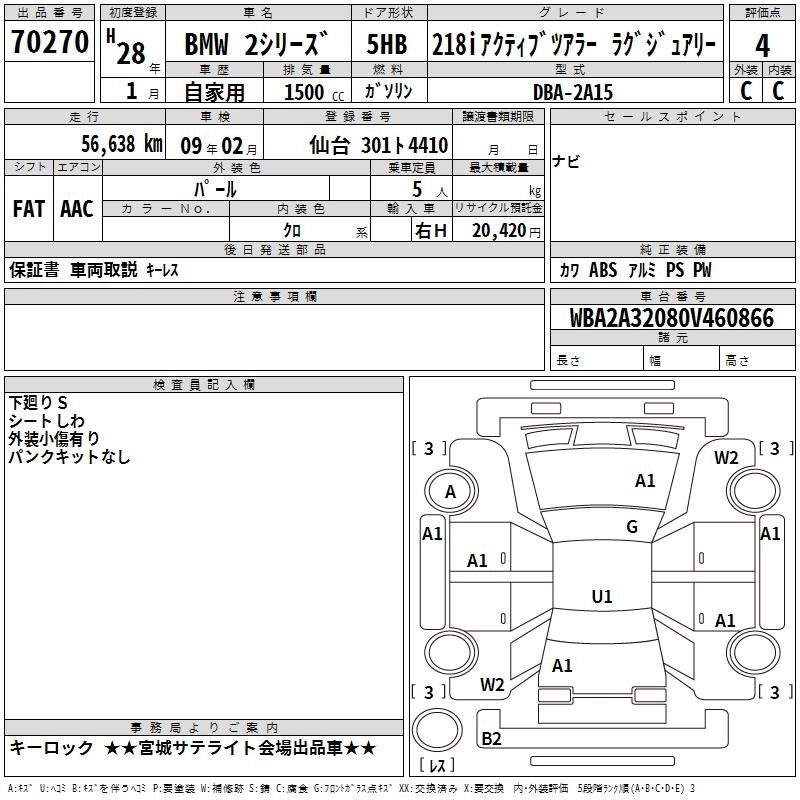Select the 高さ dimension field
800x800 pixels.
coord(758,360)
